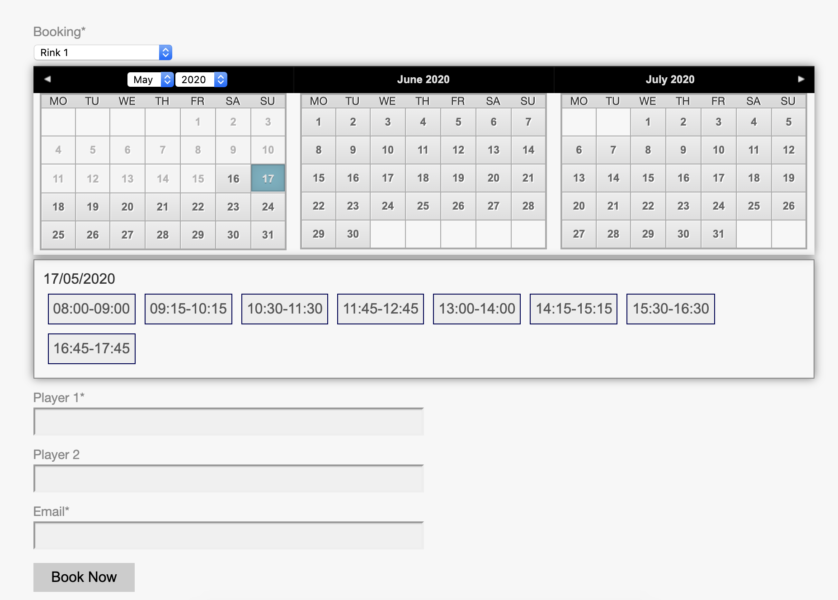Open the May month dropdown

pos(150,80)
